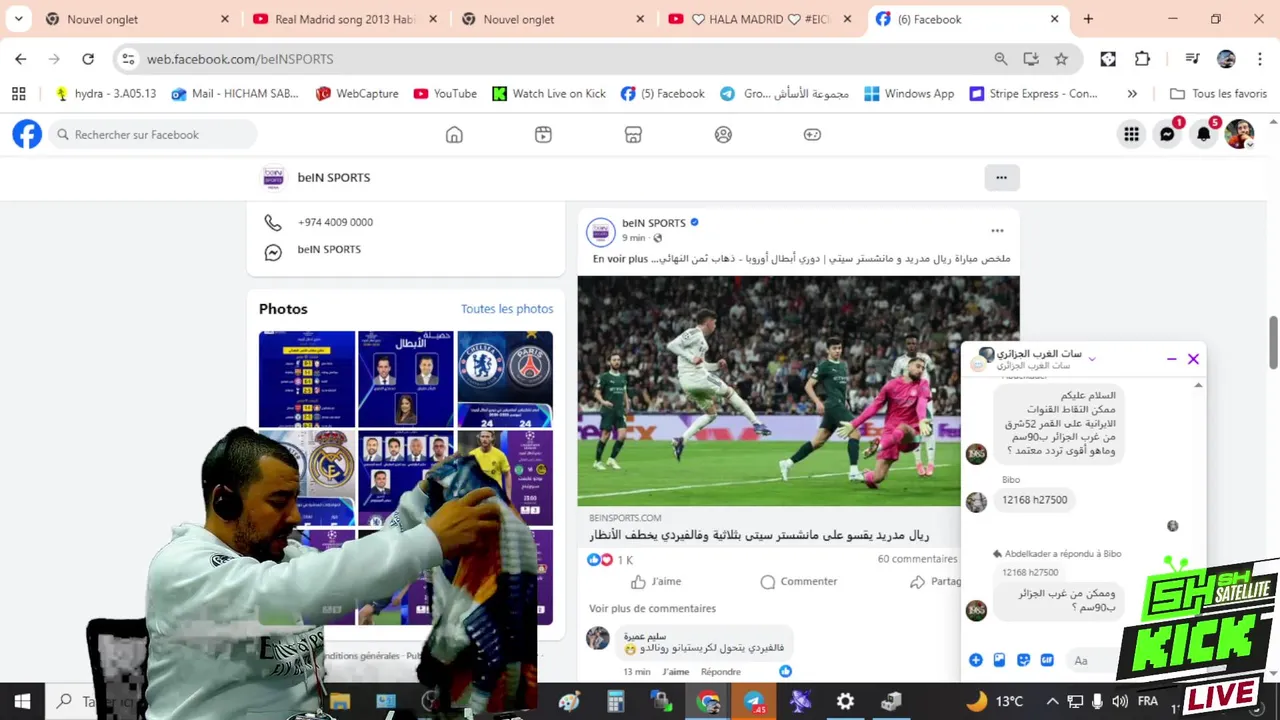The width and height of the screenshot is (1280, 720).
Task: Go back to the previous page
Action: (21, 59)
